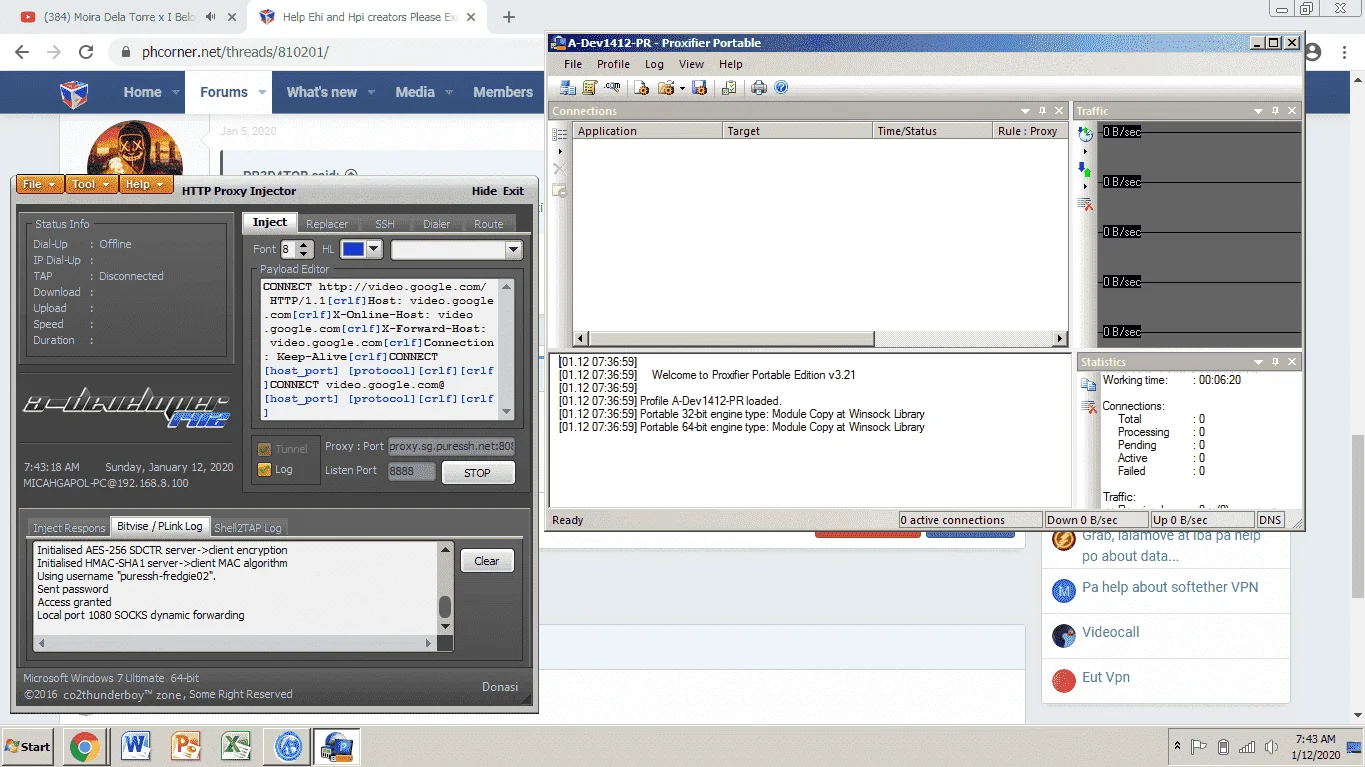Open Excel from the taskbar

tap(236, 746)
